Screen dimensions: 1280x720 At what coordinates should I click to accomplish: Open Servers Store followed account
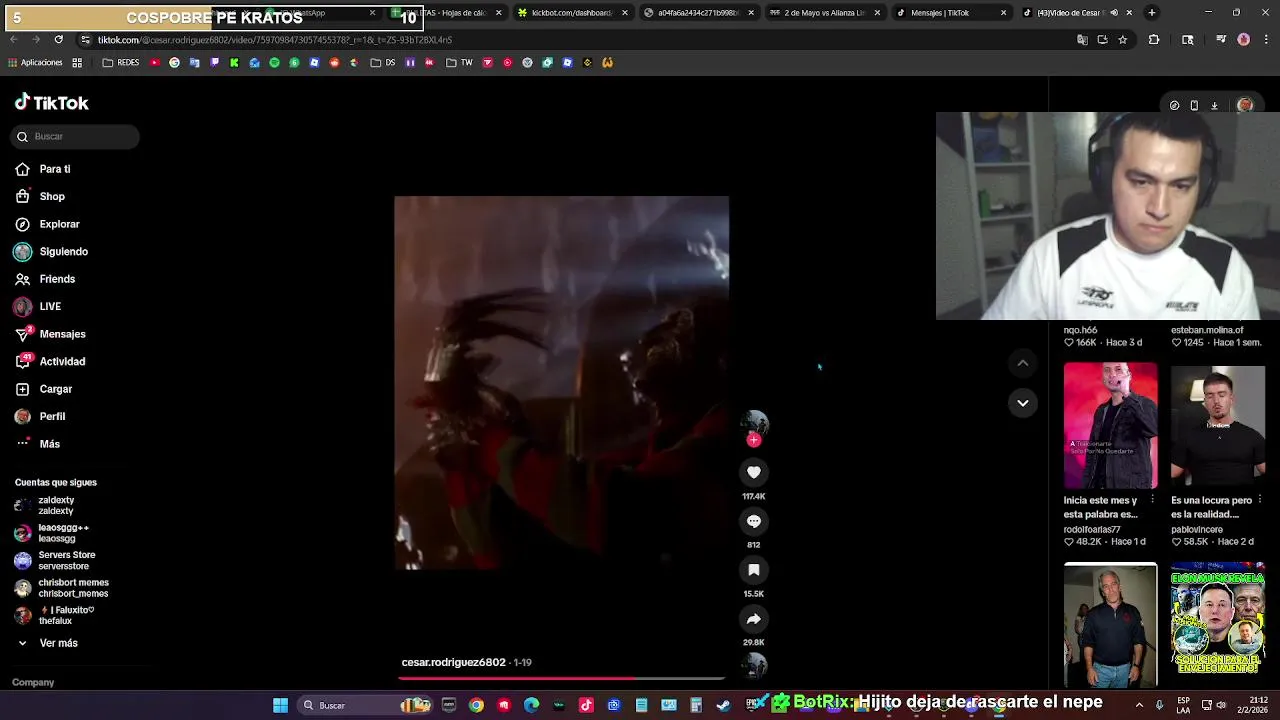[55, 560]
